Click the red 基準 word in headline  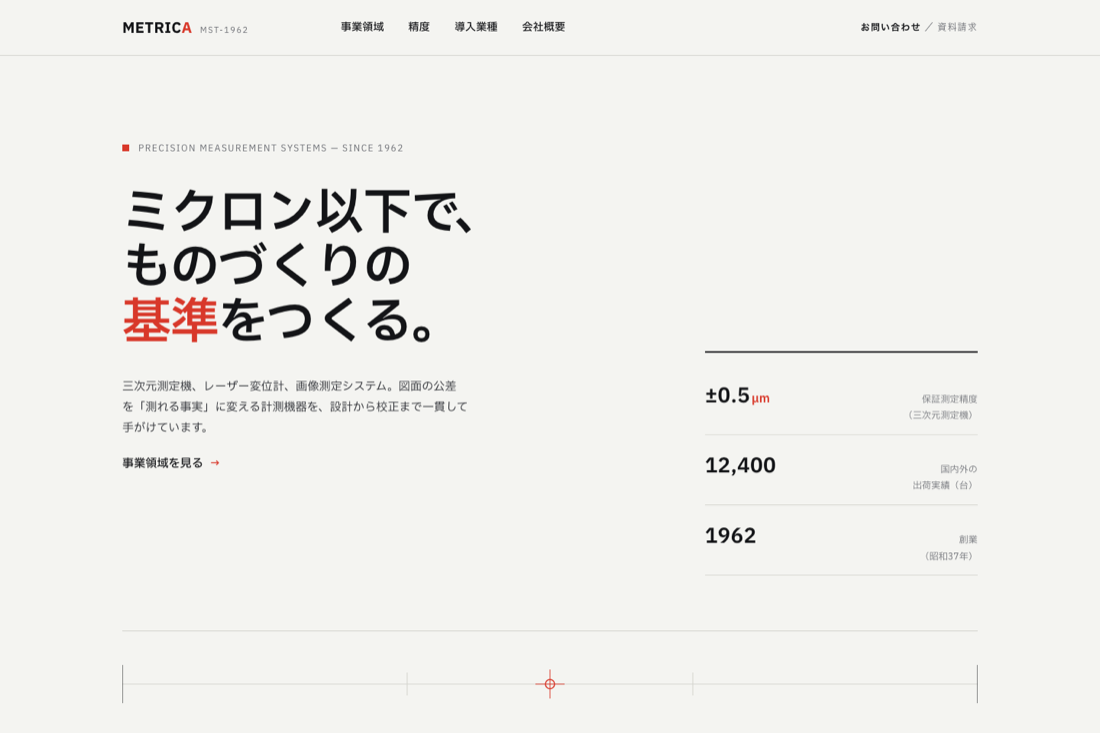(x=170, y=320)
